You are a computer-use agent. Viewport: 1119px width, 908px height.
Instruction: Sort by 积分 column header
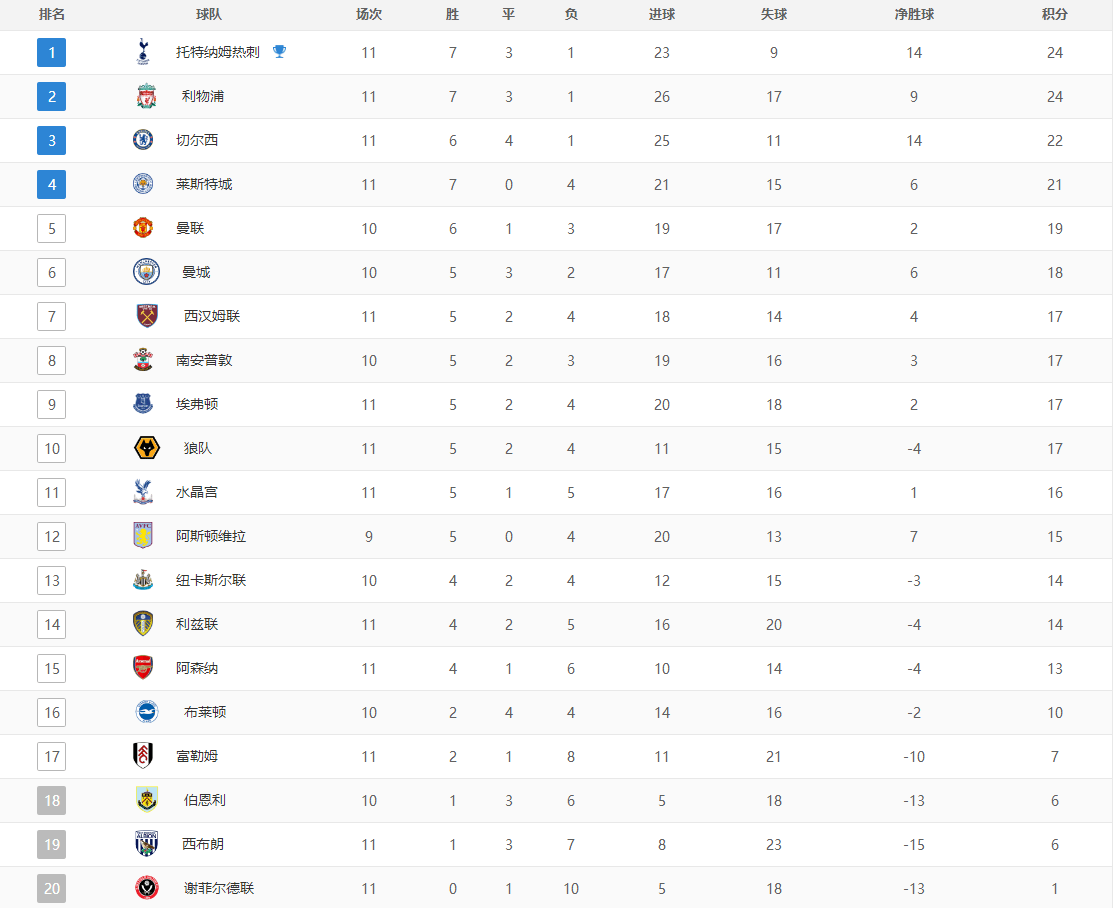coord(1055,14)
